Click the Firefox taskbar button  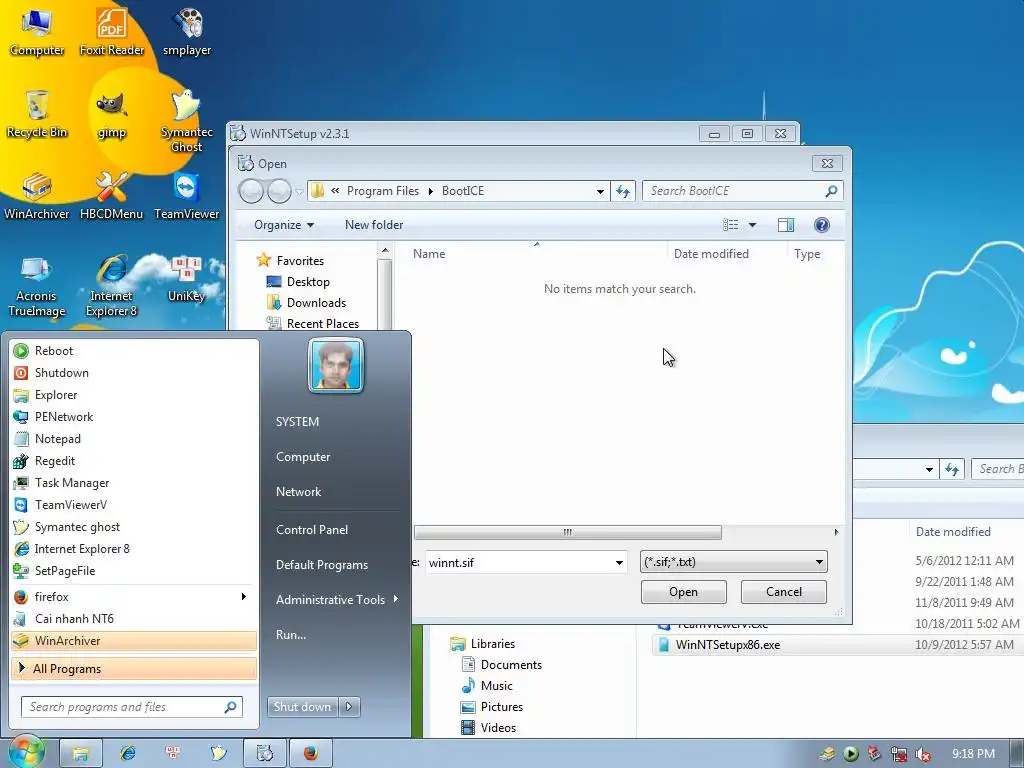[311, 753]
